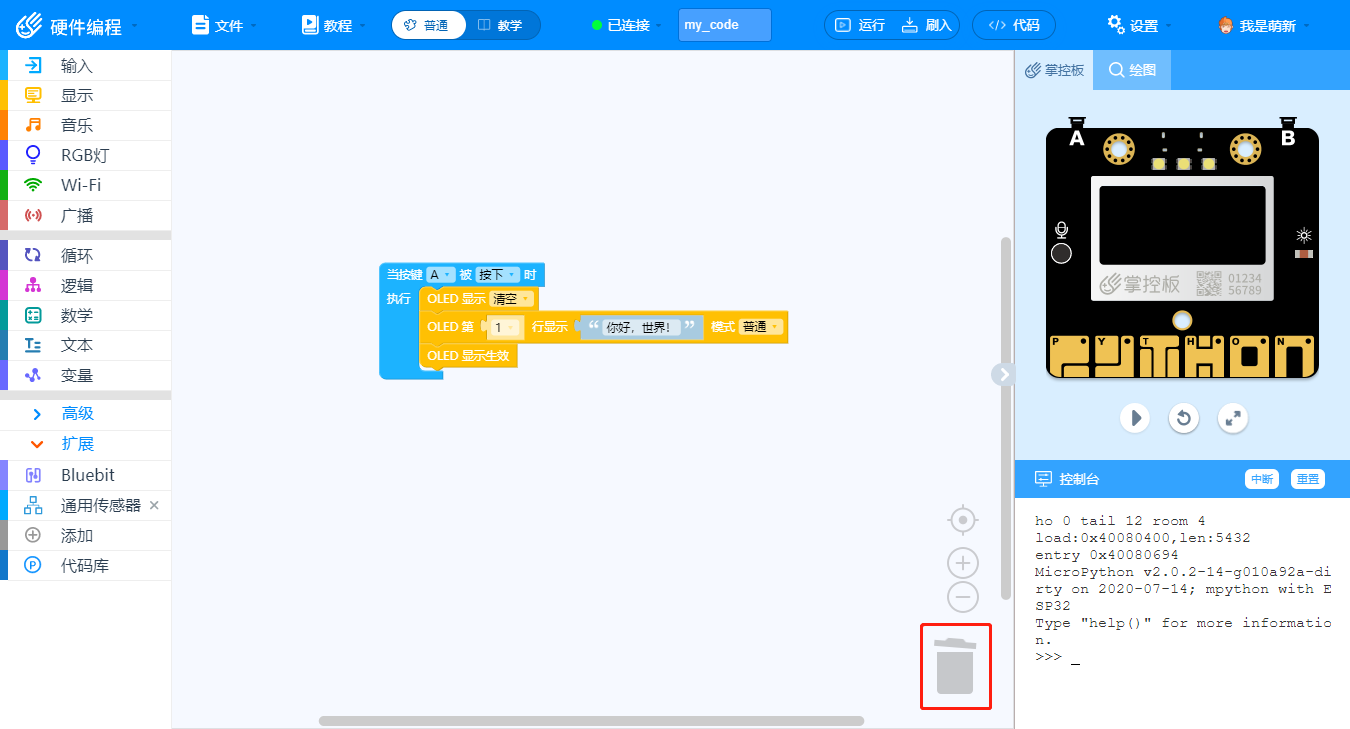Viewport: 1350px width, 729px height.
Task: Switch to the 掌控板 tab
Action: point(1054,70)
